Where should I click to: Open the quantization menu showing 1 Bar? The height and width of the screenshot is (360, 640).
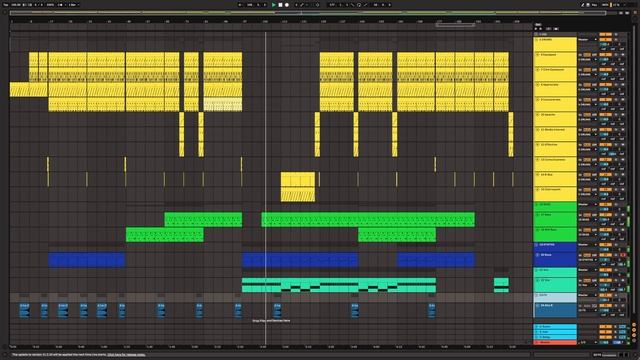pyautogui.click(x=73, y=5)
